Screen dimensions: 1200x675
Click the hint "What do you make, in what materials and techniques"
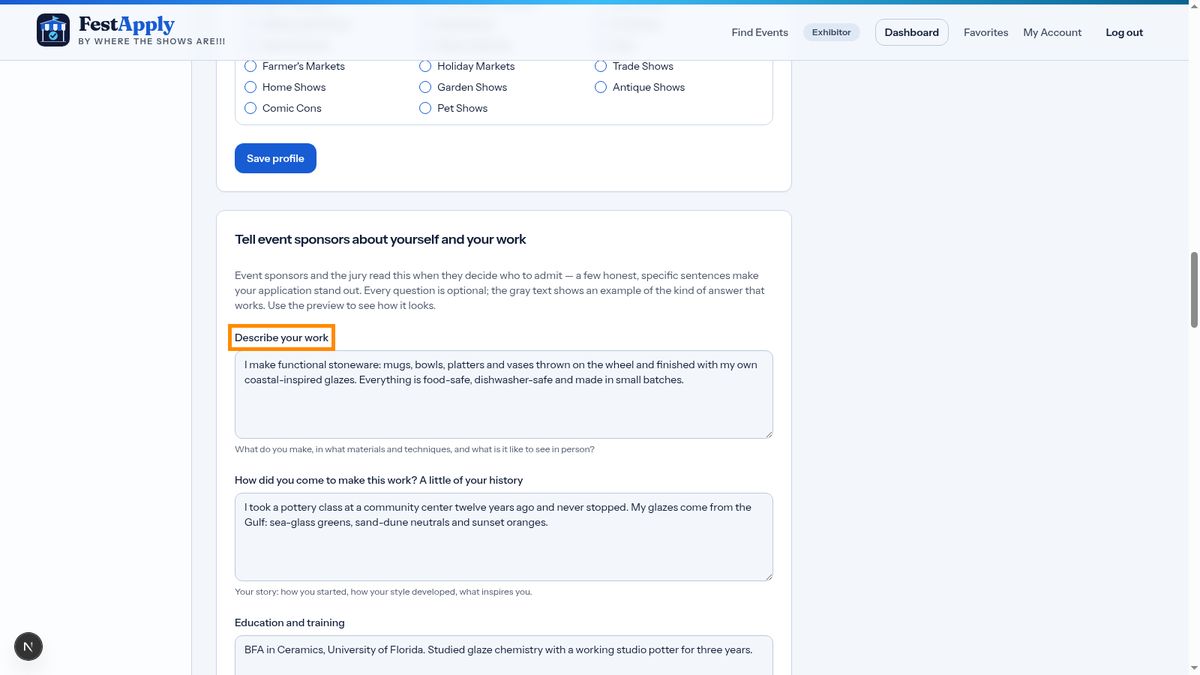[x=415, y=449]
